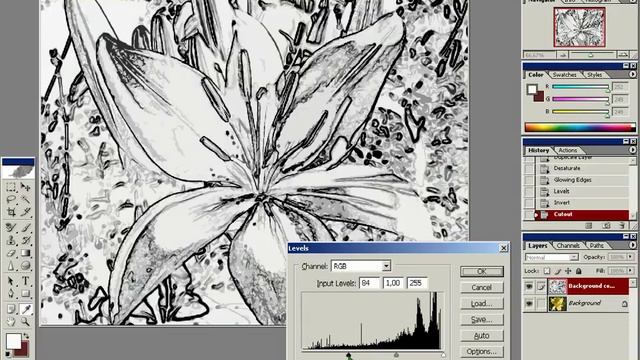Hide the Background layer

pos(529,304)
